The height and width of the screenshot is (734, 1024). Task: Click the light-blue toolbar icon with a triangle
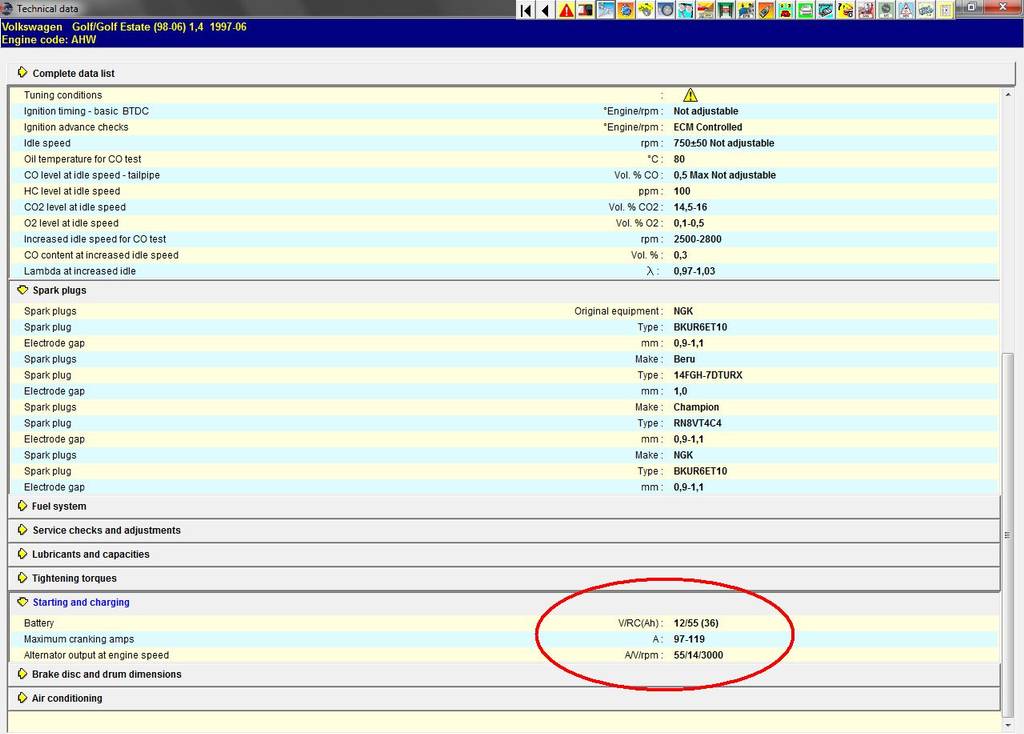coord(905,10)
